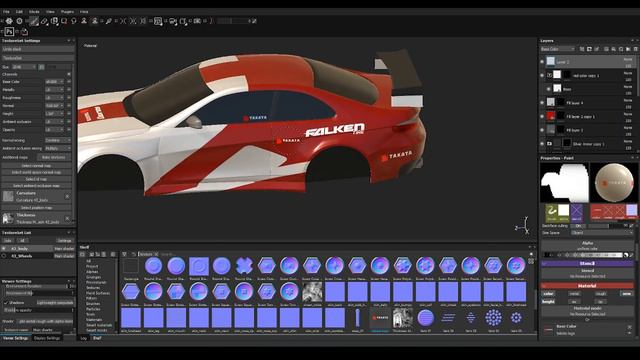Viewport: 640px width, 360px height.
Task: Select the 03_Wheels texture set radio
Action: [x=4, y=256]
